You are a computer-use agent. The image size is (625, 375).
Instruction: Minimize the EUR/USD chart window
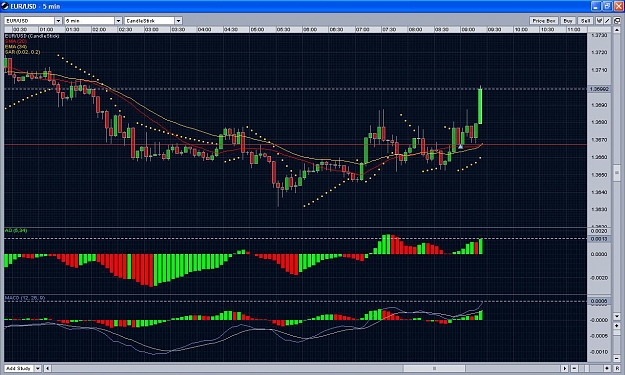pos(596,6)
